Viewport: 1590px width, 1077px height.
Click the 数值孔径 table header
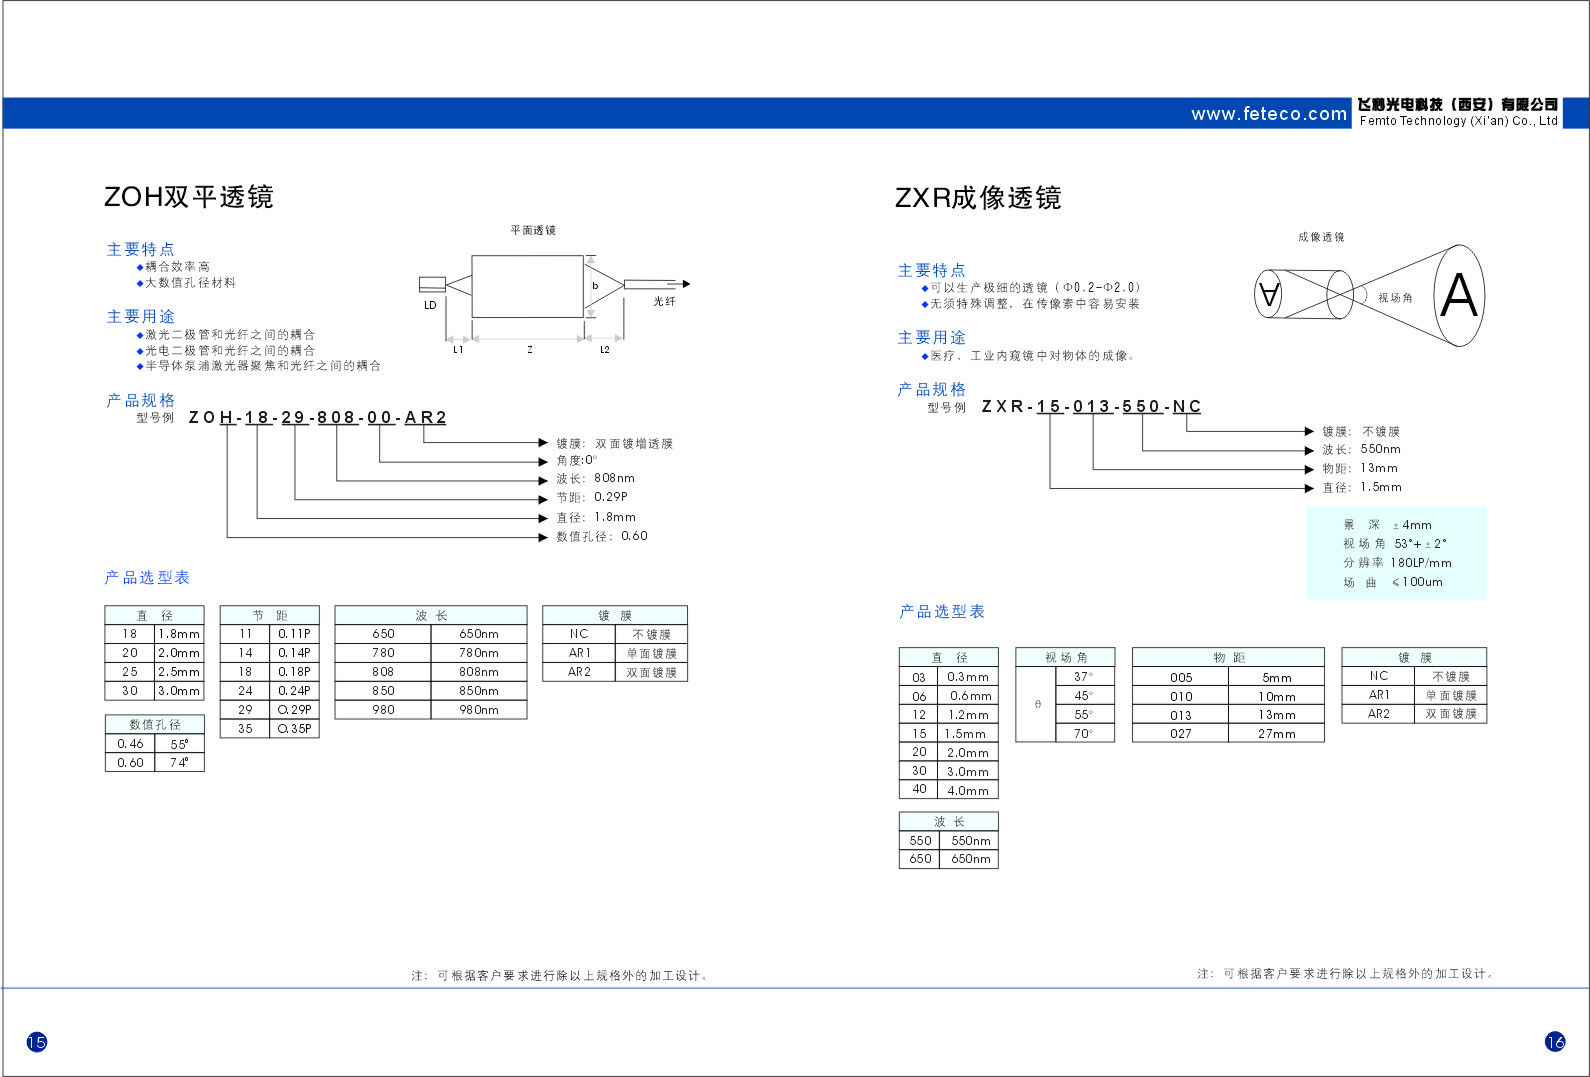click(155, 724)
